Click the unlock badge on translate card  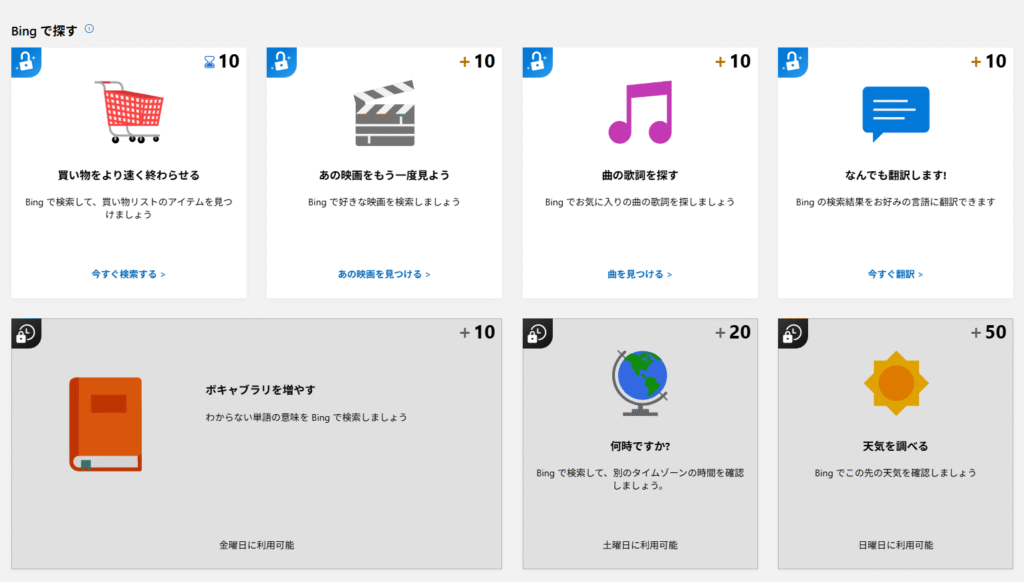point(793,62)
